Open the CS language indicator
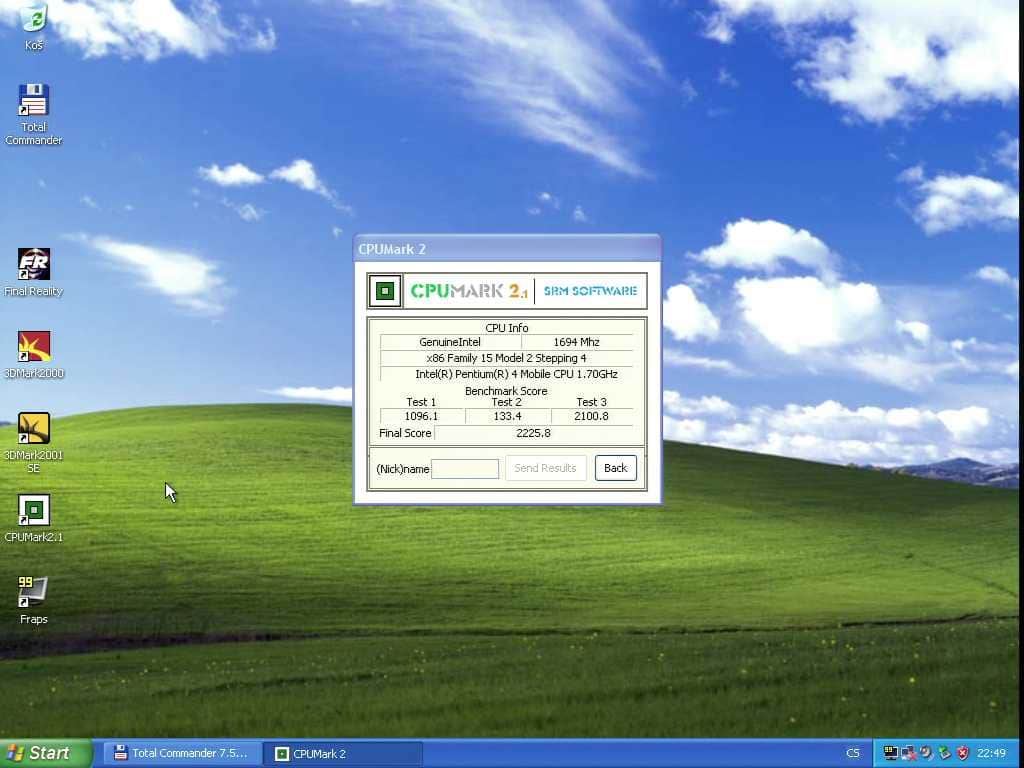This screenshot has width=1024, height=768. [853, 753]
